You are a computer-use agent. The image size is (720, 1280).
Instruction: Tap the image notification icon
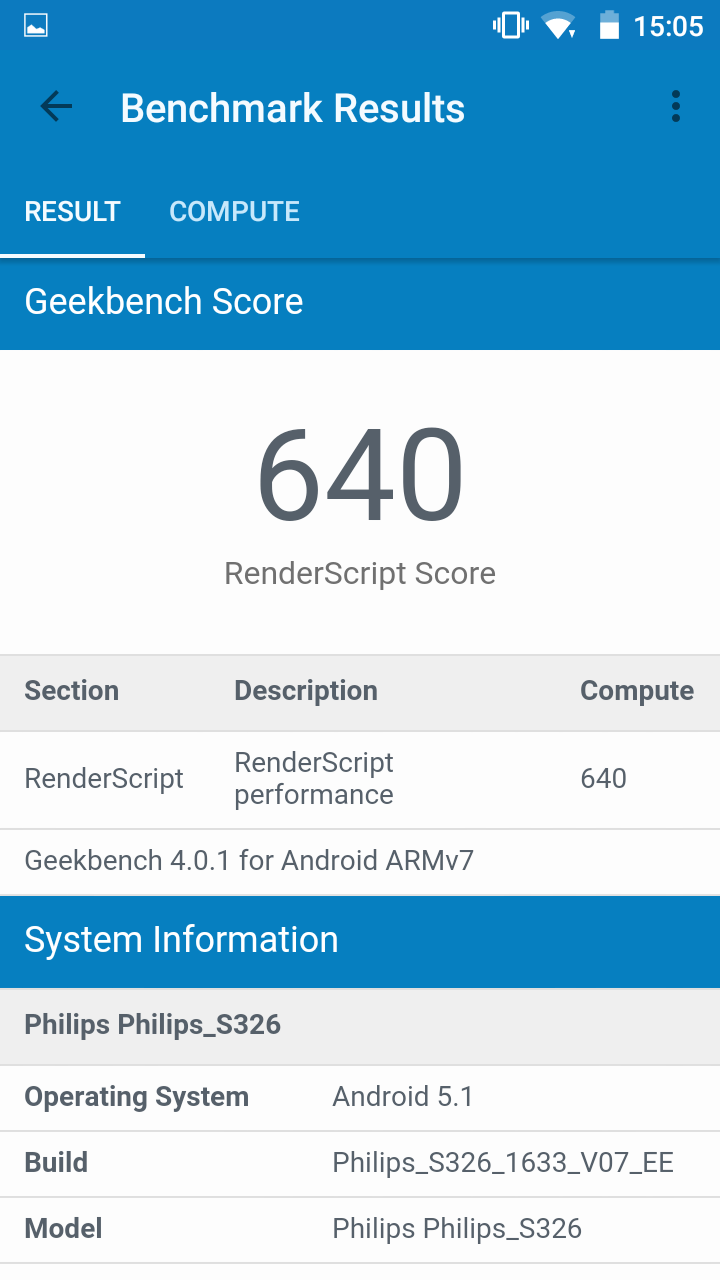click(x=36, y=26)
